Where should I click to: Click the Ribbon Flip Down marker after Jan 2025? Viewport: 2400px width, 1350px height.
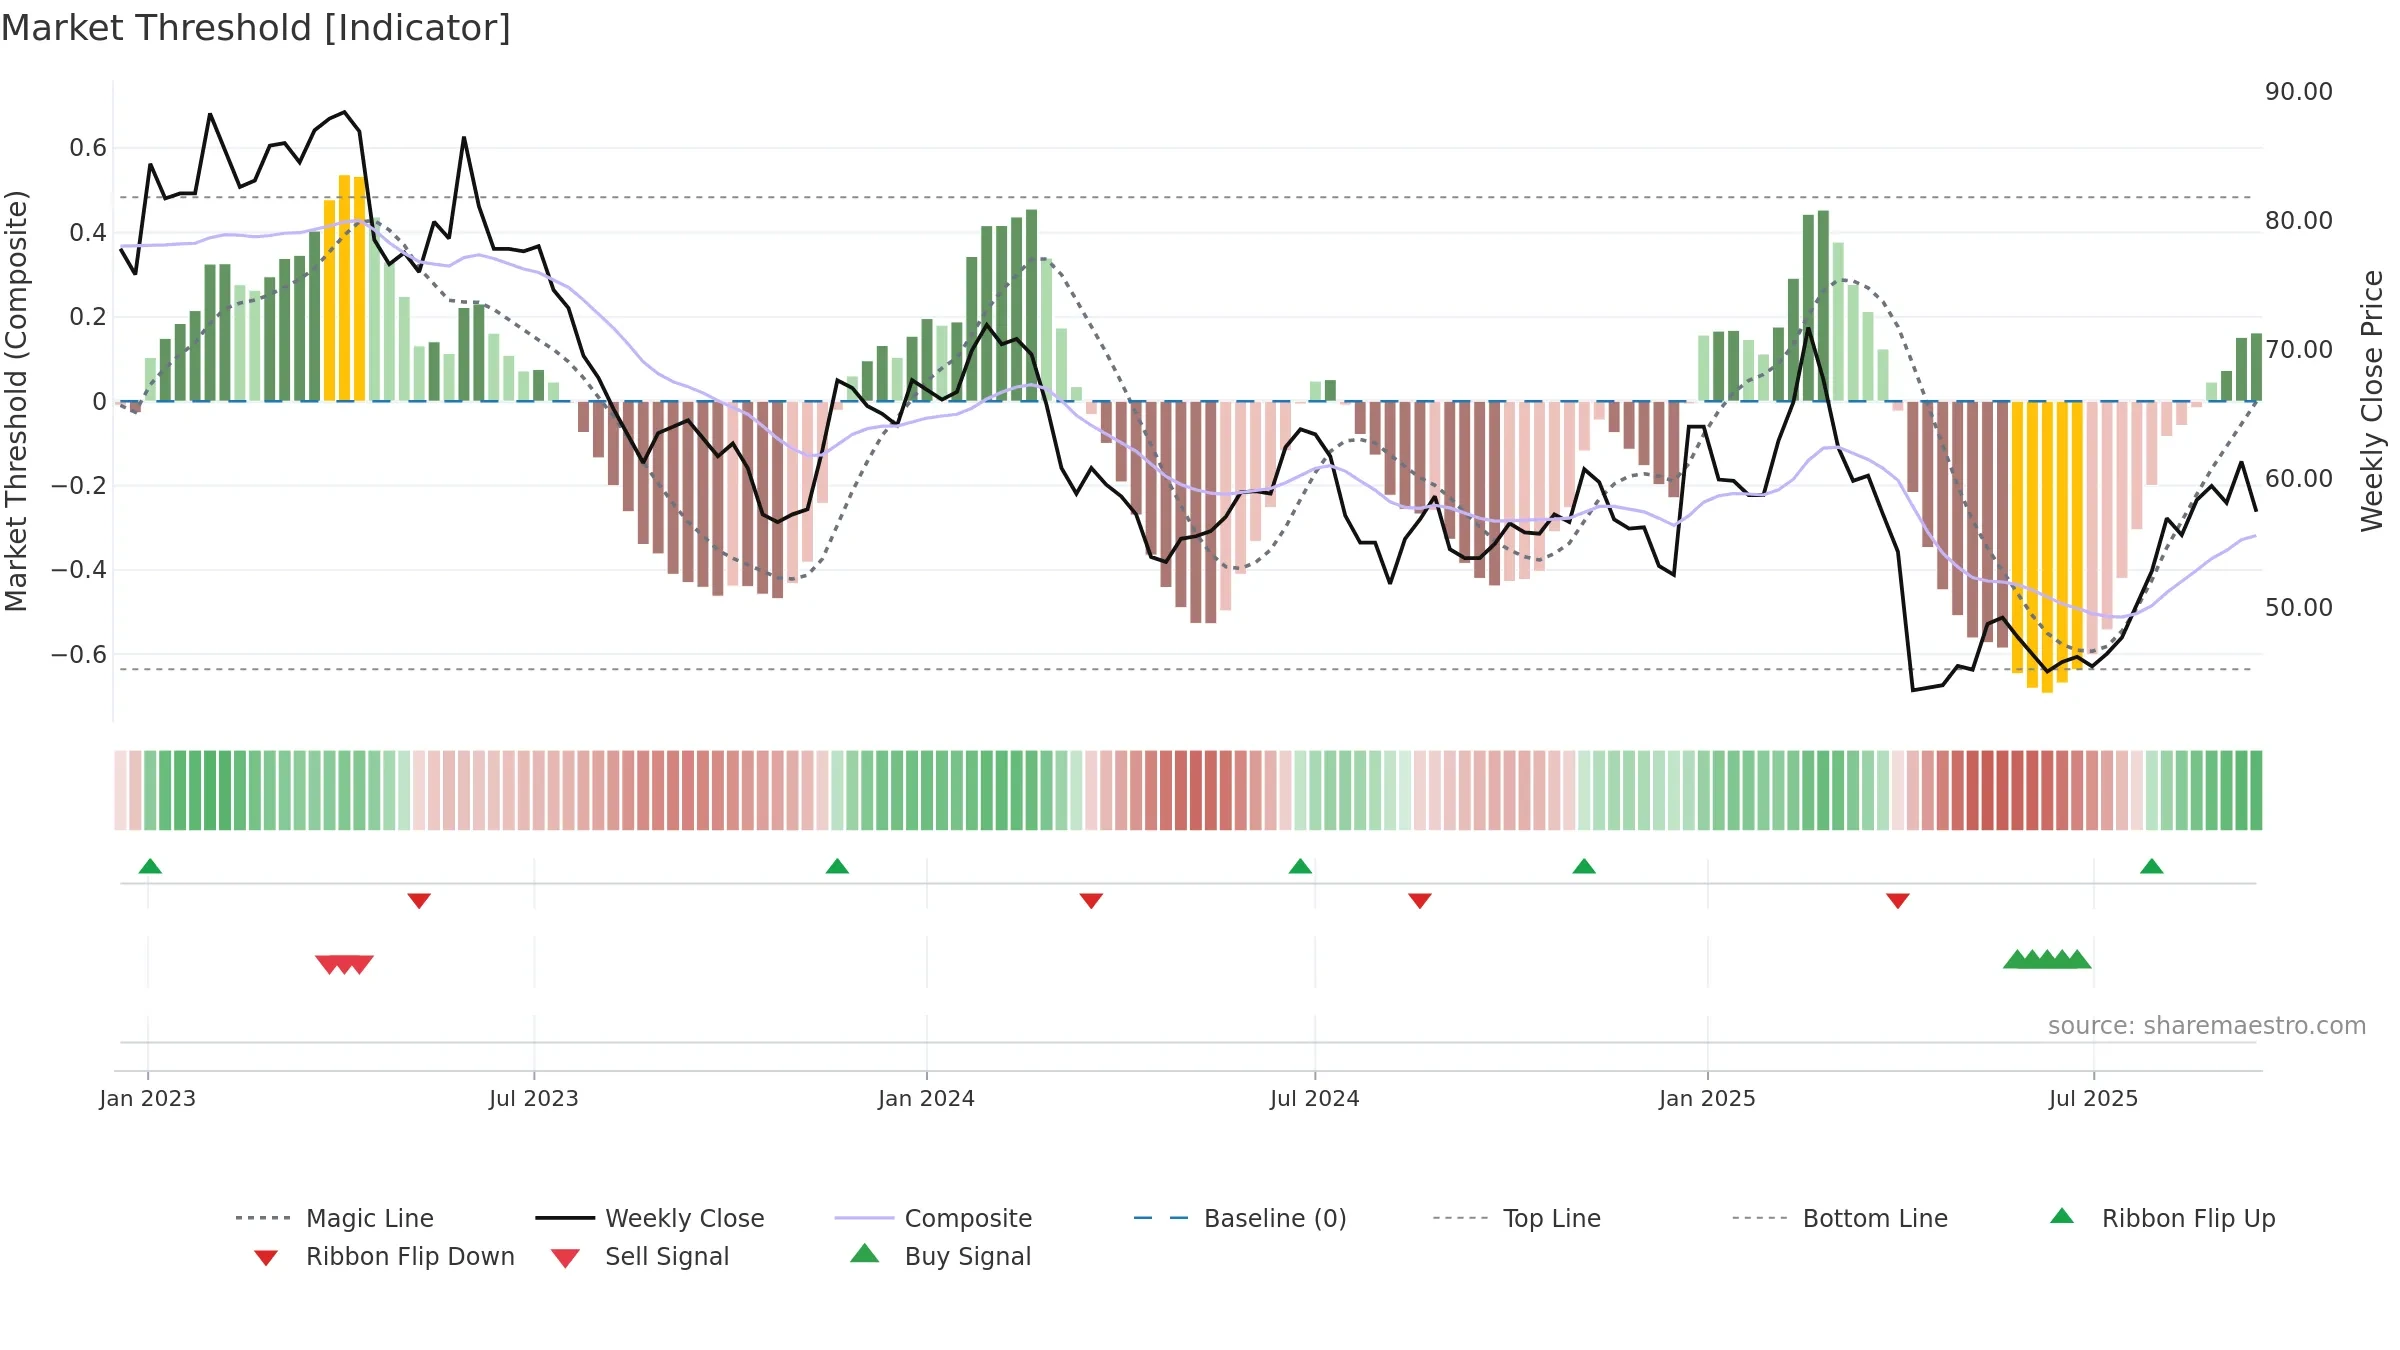pos(1898,901)
